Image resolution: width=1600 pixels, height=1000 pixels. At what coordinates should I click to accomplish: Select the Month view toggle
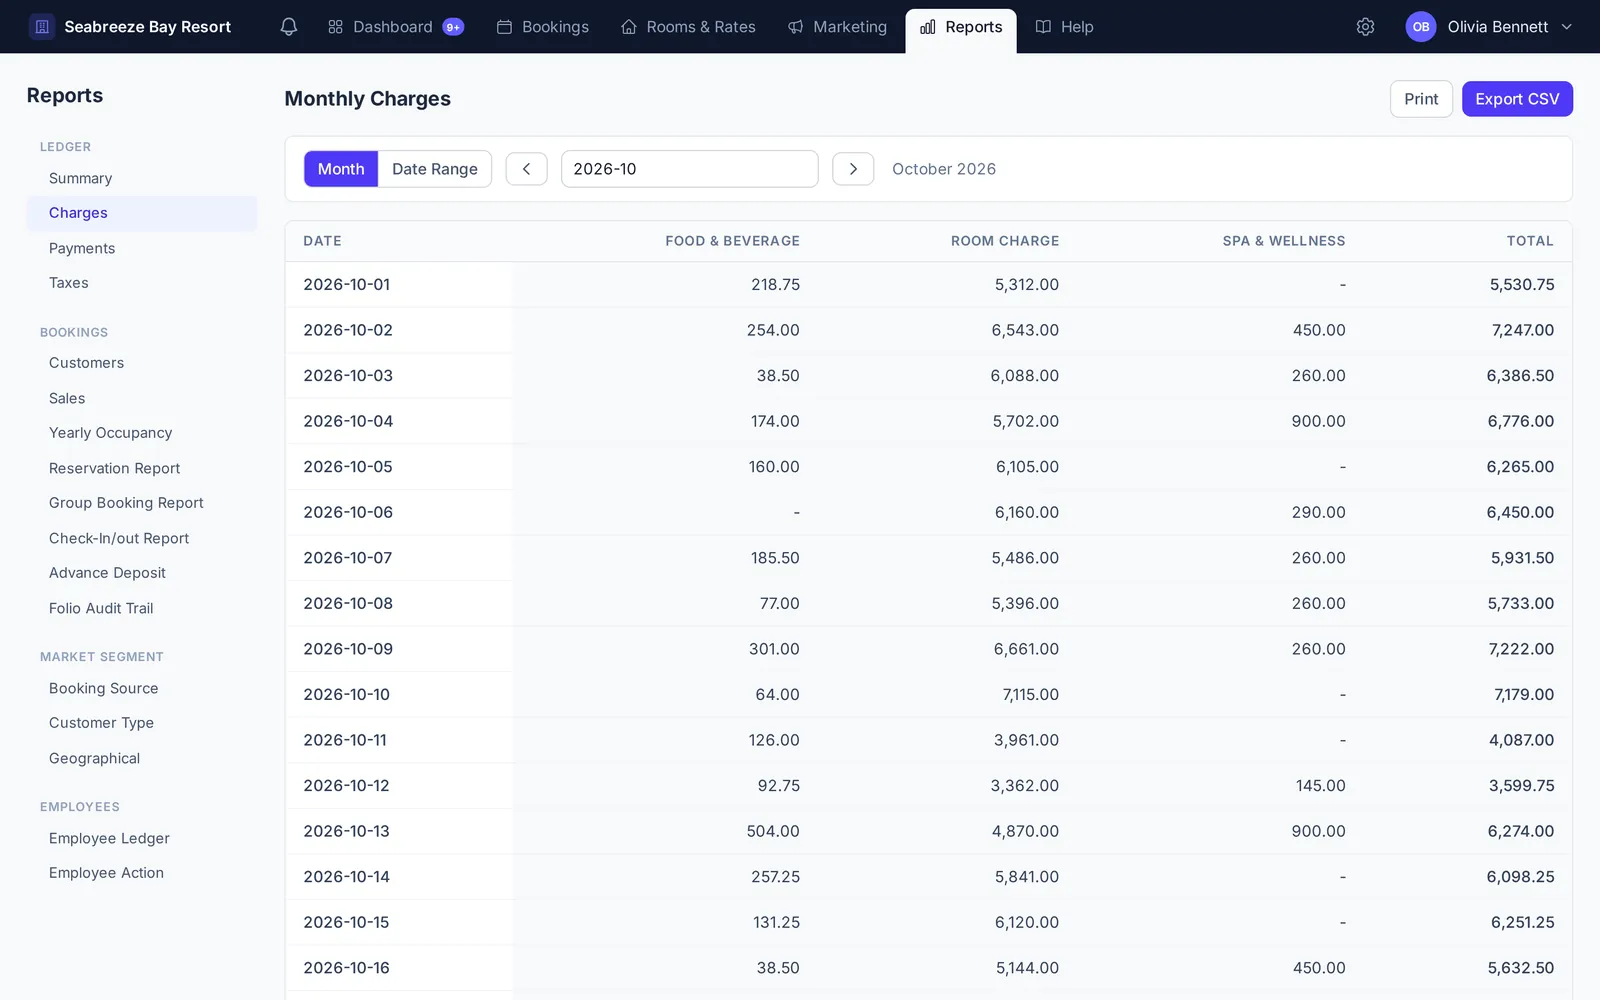point(341,169)
